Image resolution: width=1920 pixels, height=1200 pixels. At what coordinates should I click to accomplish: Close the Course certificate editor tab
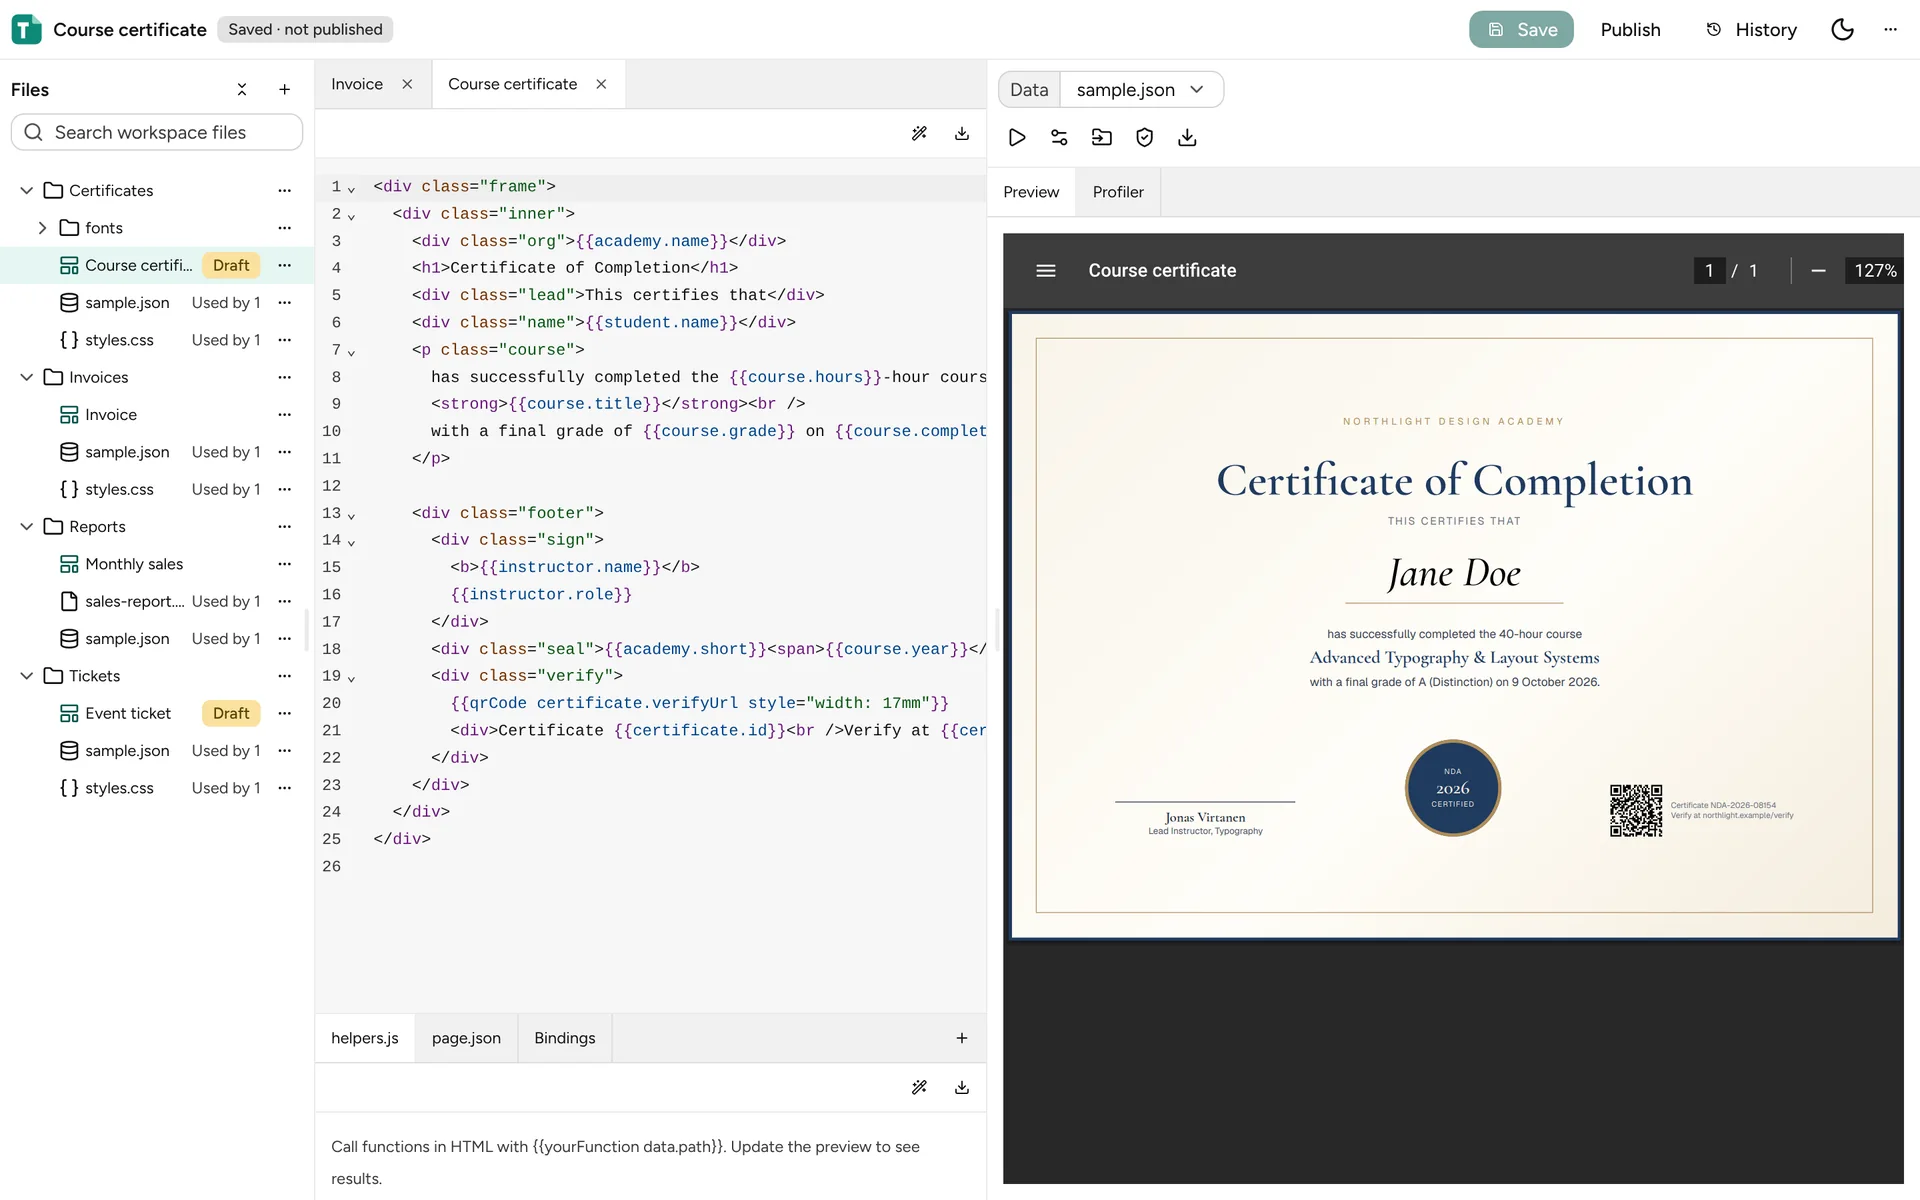pos(601,85)
